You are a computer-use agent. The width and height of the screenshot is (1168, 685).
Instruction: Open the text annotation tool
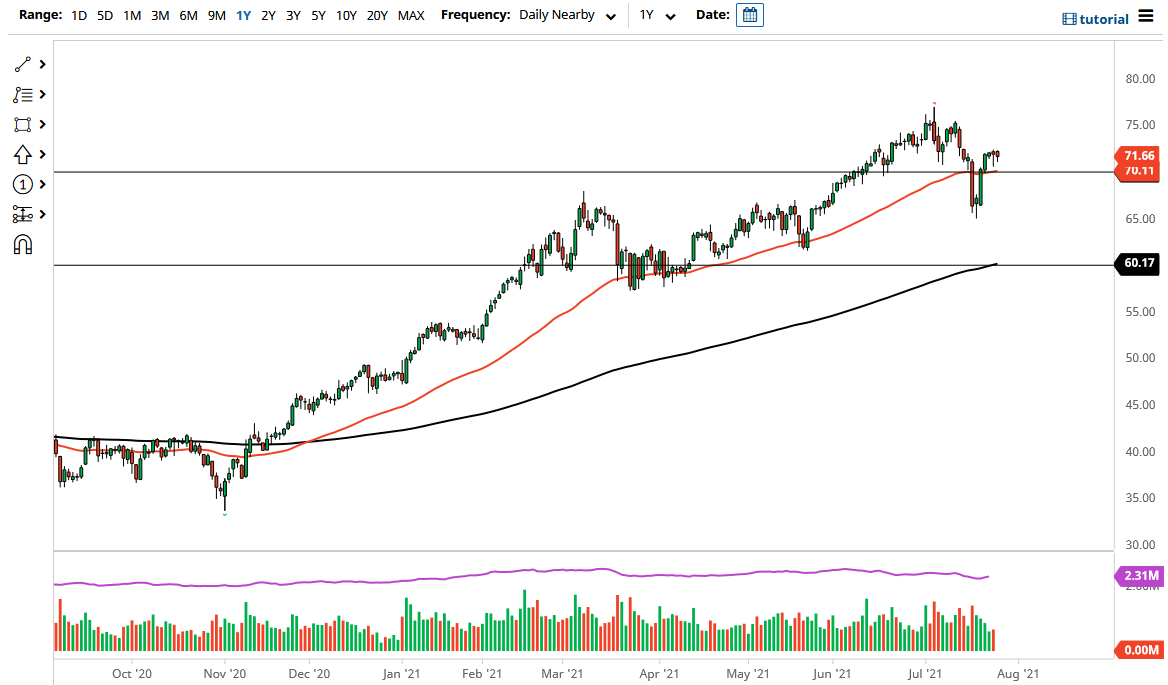click(x=21, y=94)
